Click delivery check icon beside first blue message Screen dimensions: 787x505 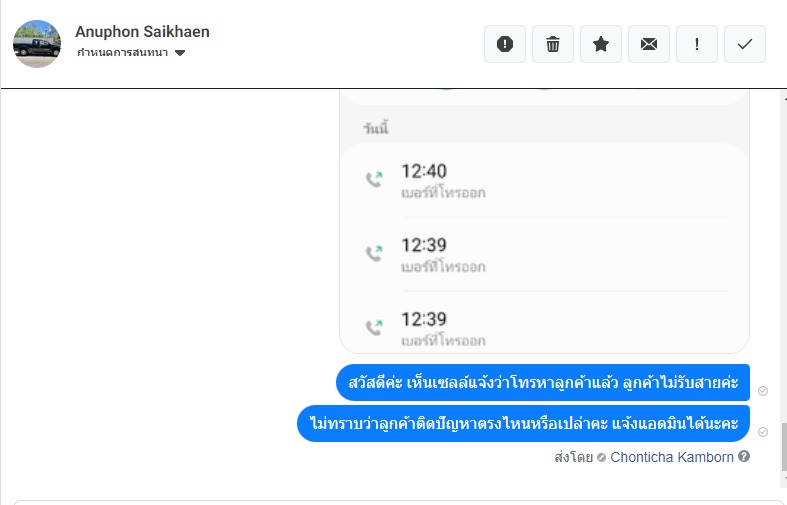763,391
